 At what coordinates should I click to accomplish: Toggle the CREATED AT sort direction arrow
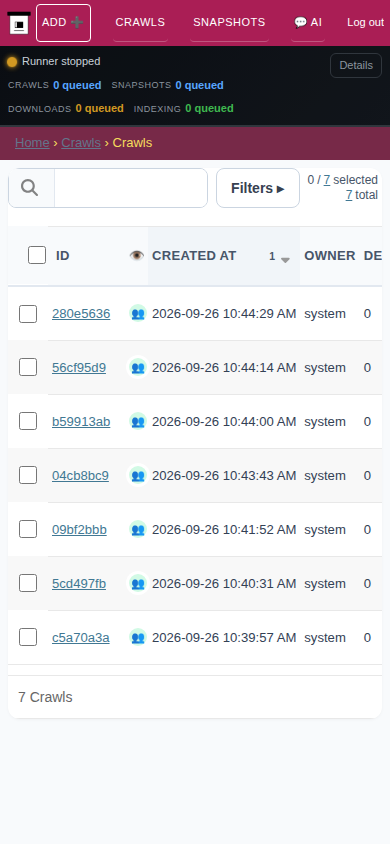[285, 259]
